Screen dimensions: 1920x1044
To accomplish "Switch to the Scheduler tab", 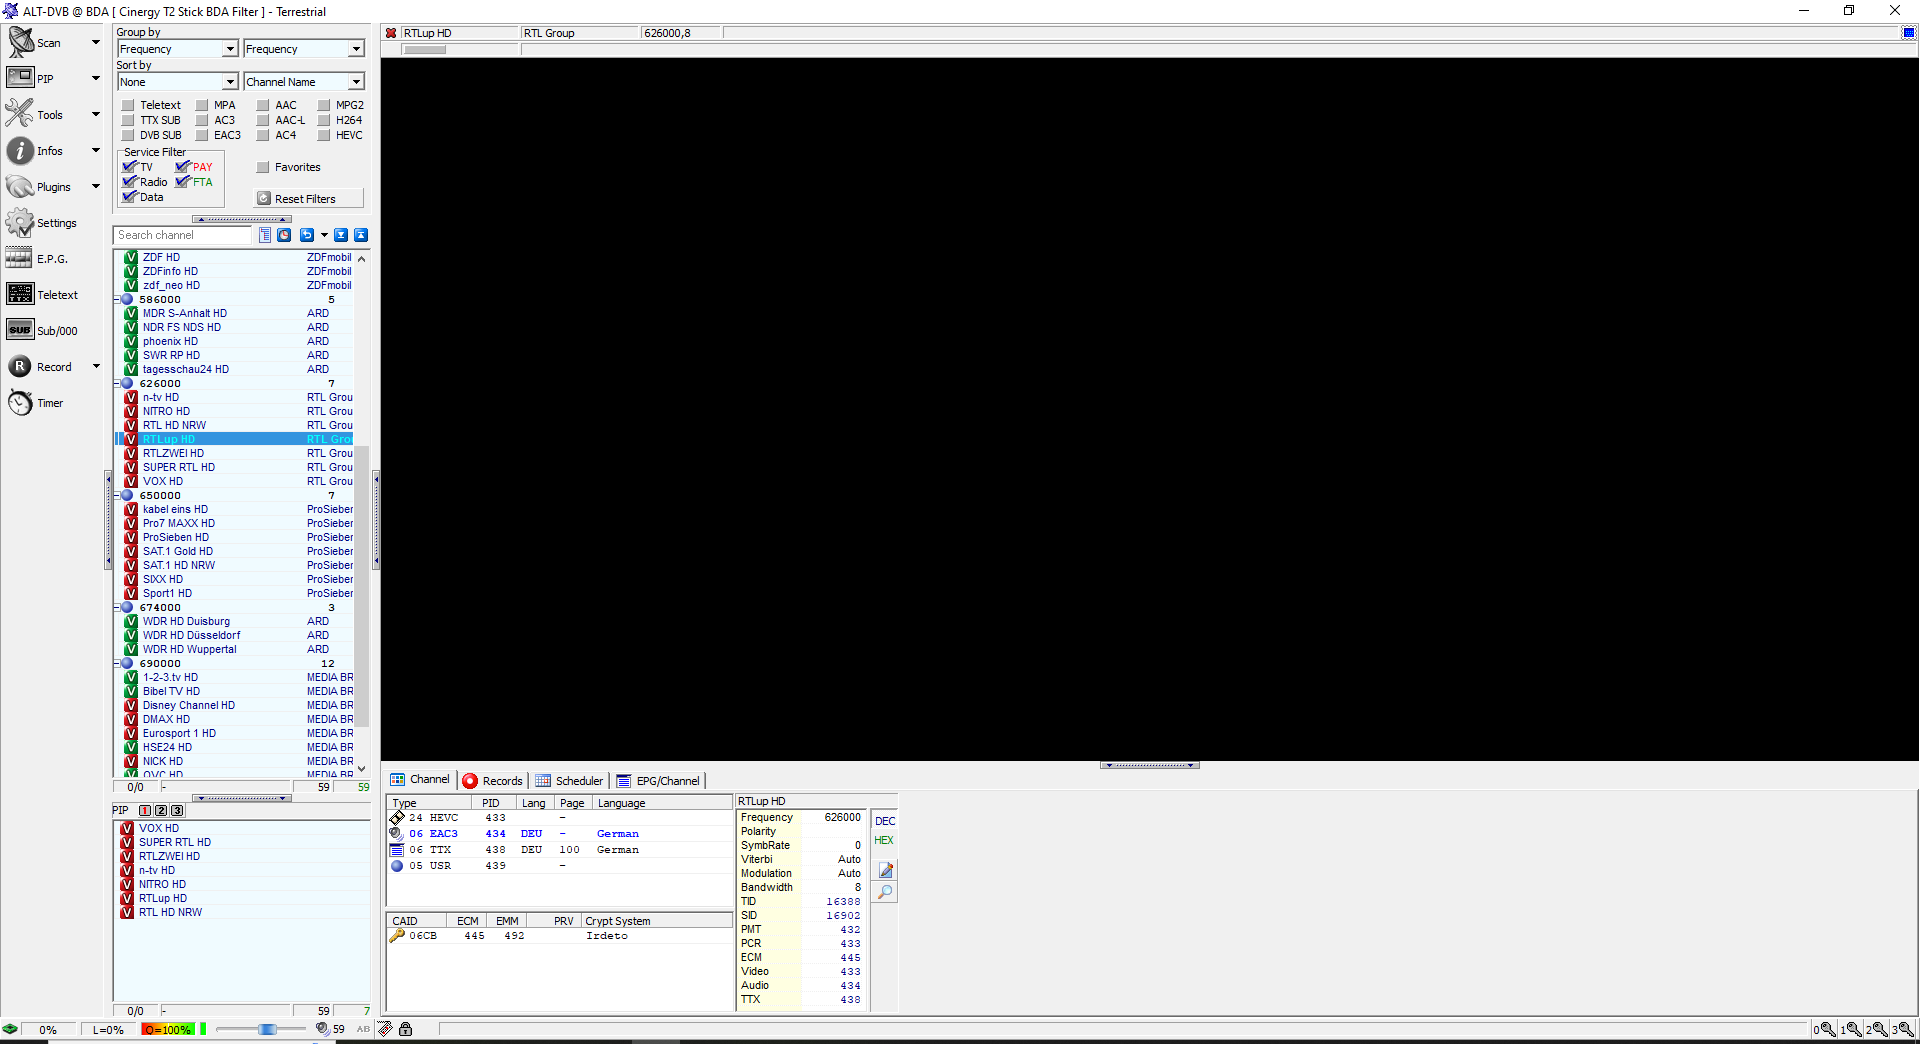I will click(569, 781).
